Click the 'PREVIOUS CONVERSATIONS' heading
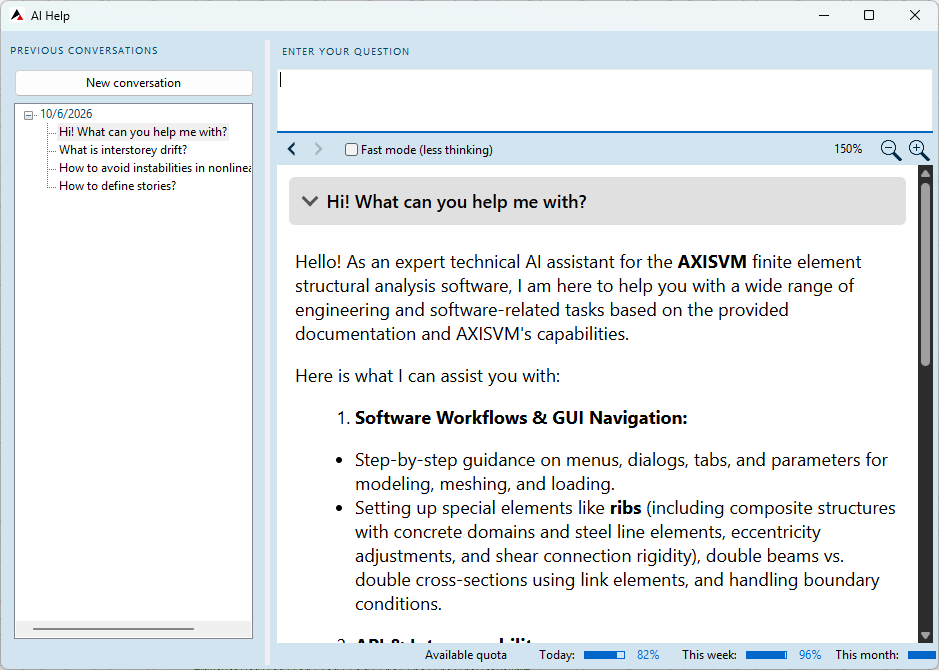The width and height of the screenshot is (939, 670). (84, 51)
